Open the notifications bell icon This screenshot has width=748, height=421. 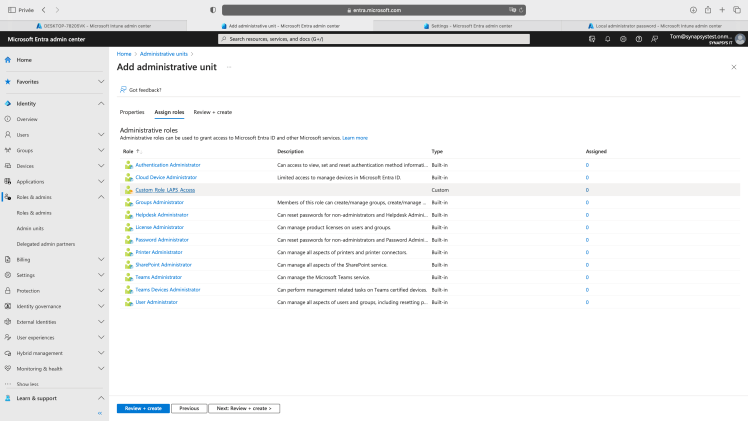(x=607, y=39)
